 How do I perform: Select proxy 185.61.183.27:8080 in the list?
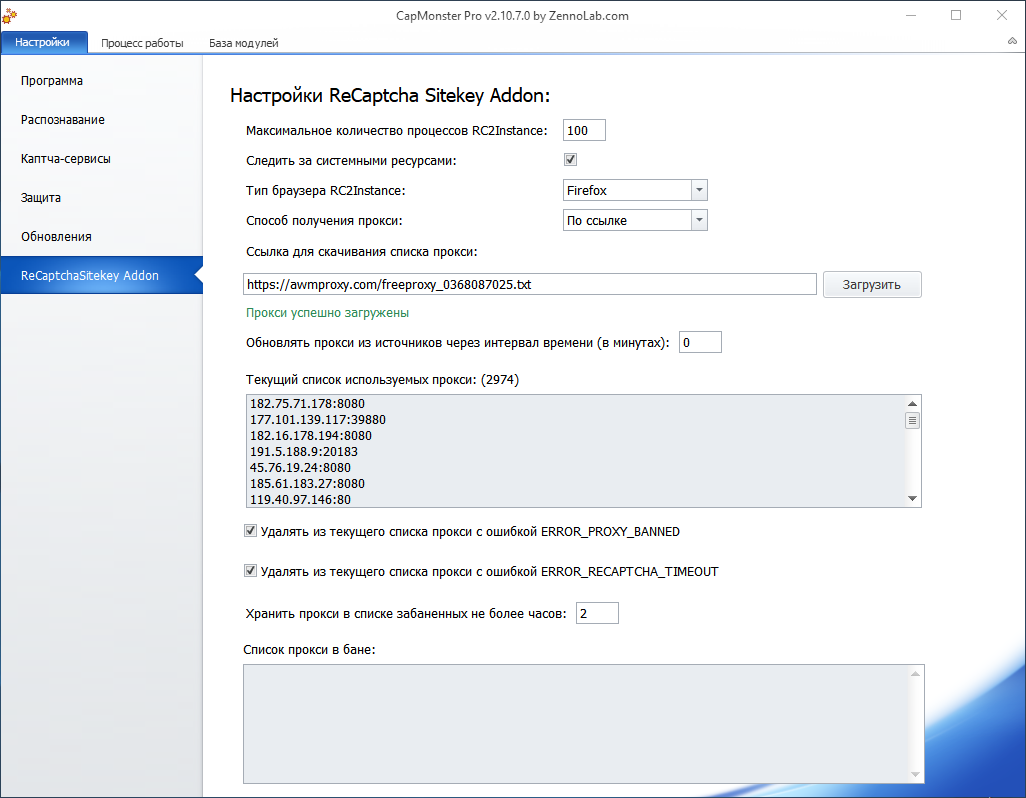point(308,483)
